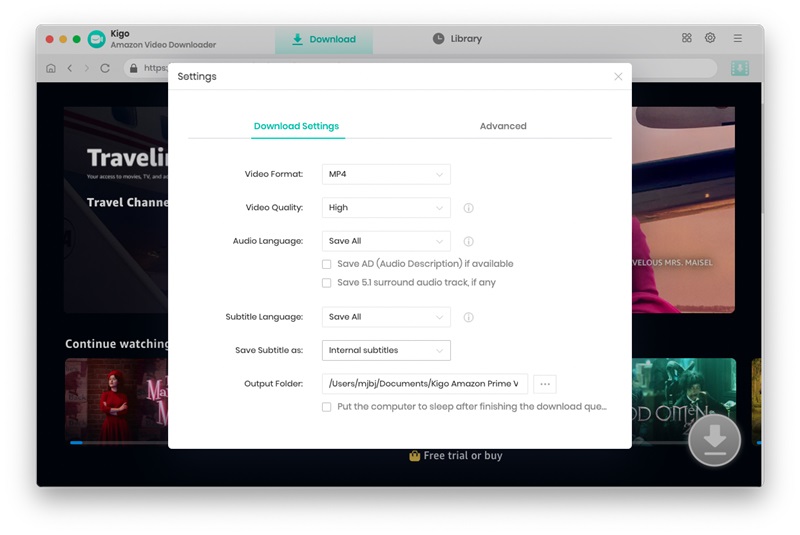
Task: Go to home page icon
Action: click(x=51, y=68)
